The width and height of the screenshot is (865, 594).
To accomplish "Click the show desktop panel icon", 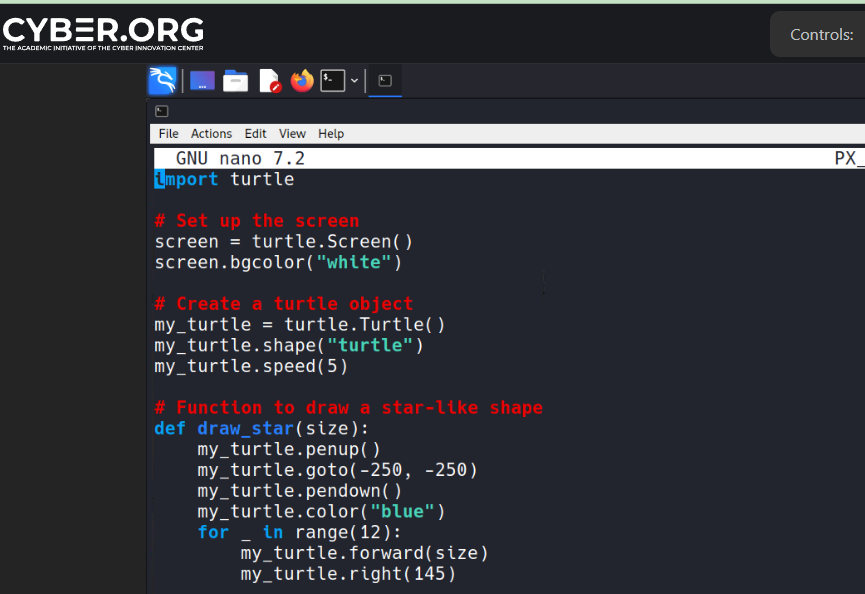I will [x=202, y=81].
